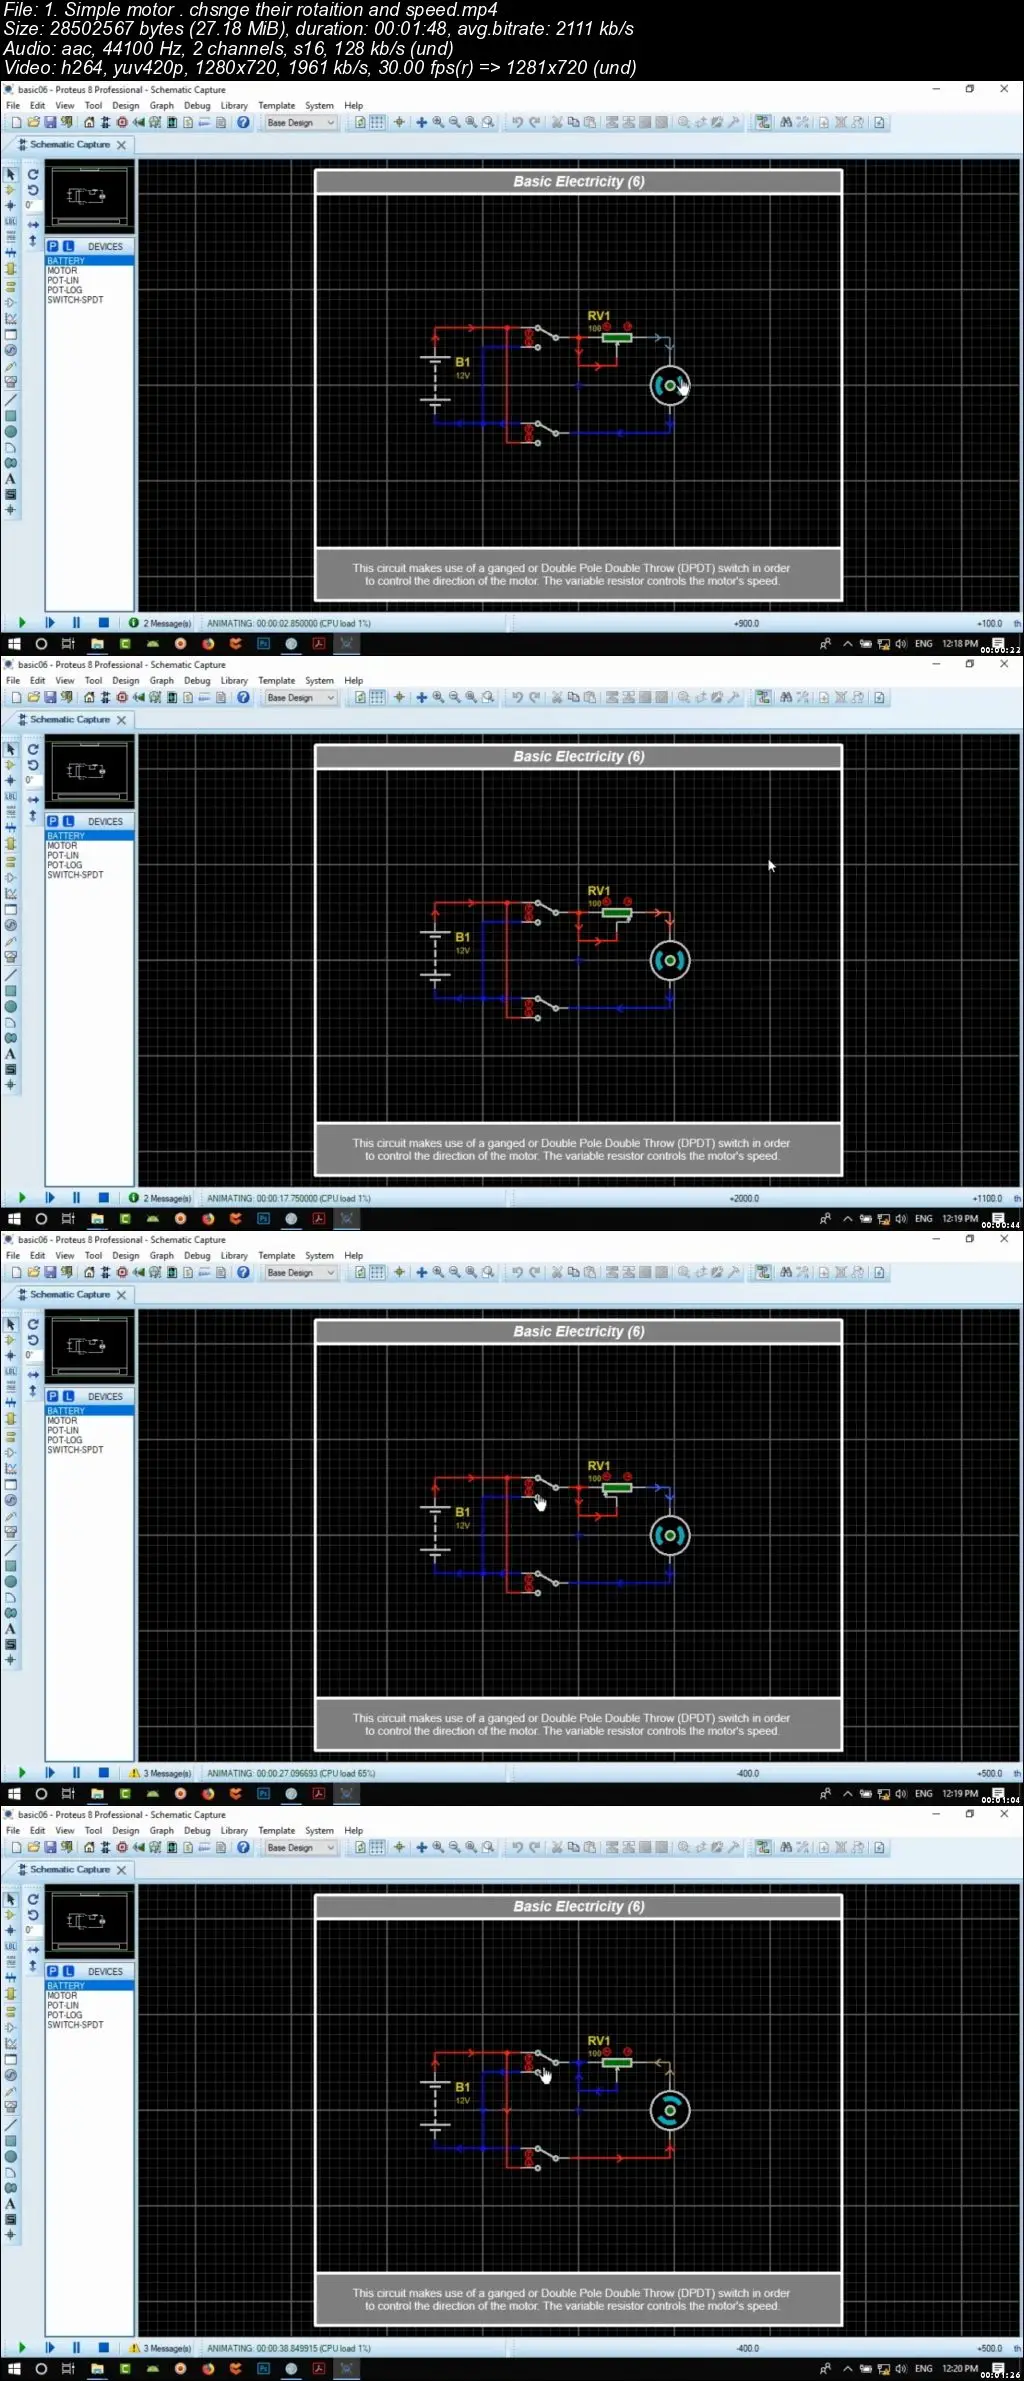Viewport: 1024px width, 2381px height.
Task: Click the green Play button in first frame
Action: click(22, 623)
